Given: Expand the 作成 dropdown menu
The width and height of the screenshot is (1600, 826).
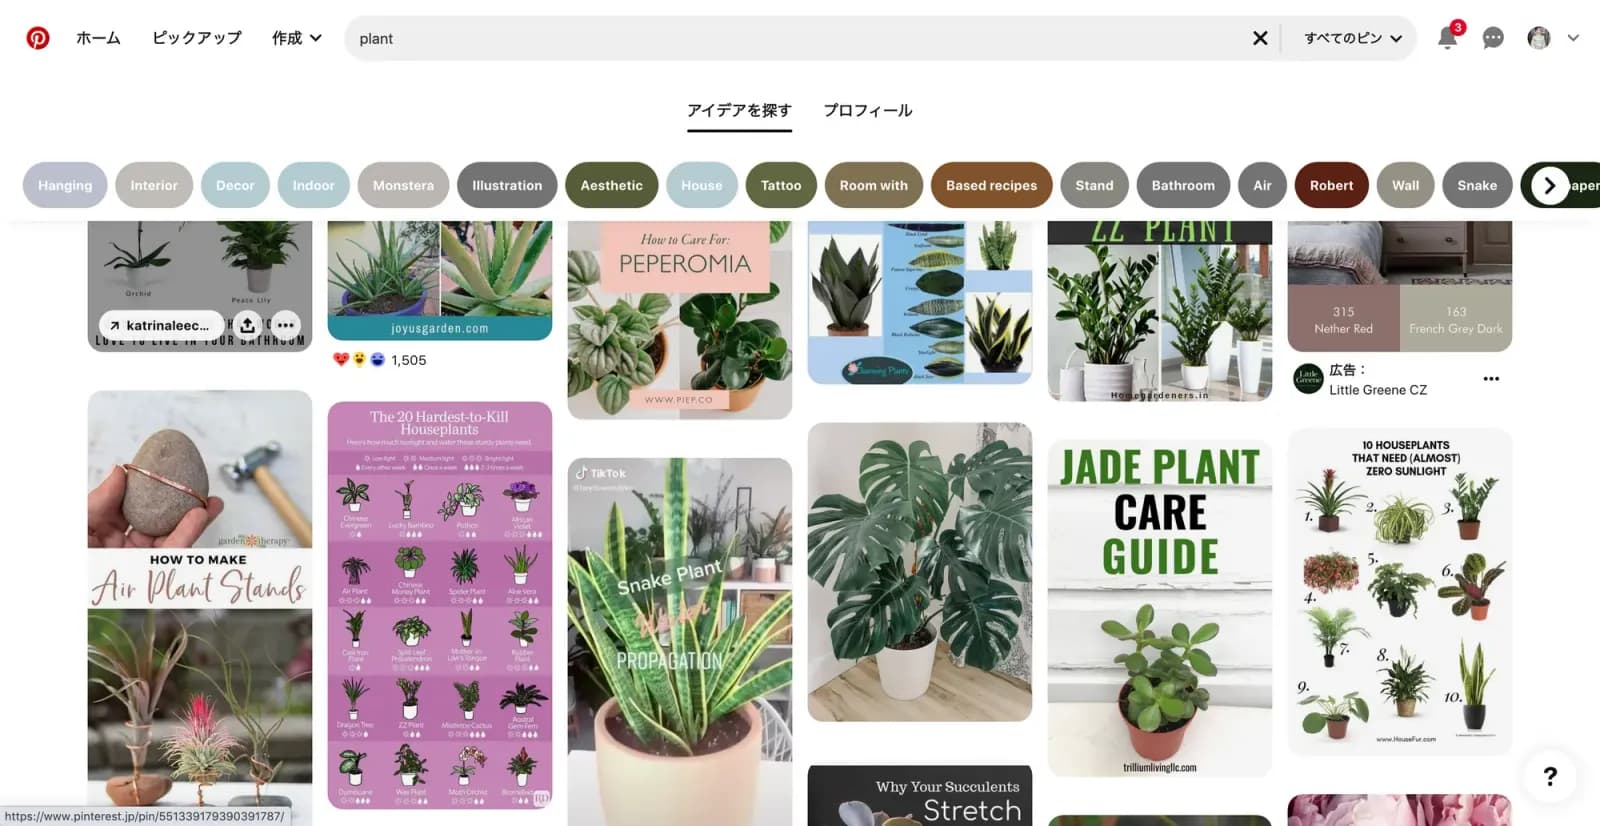Looking at the screenshot, I should tap(297, 38).
